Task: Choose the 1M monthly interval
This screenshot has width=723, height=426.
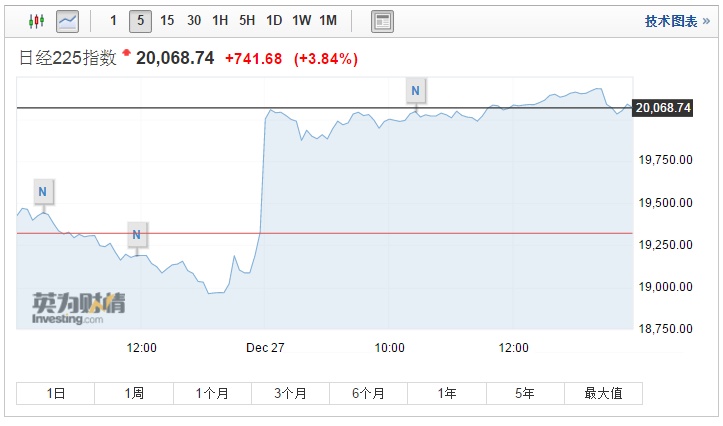Action: pyautogui.click(x=328, y=20)
